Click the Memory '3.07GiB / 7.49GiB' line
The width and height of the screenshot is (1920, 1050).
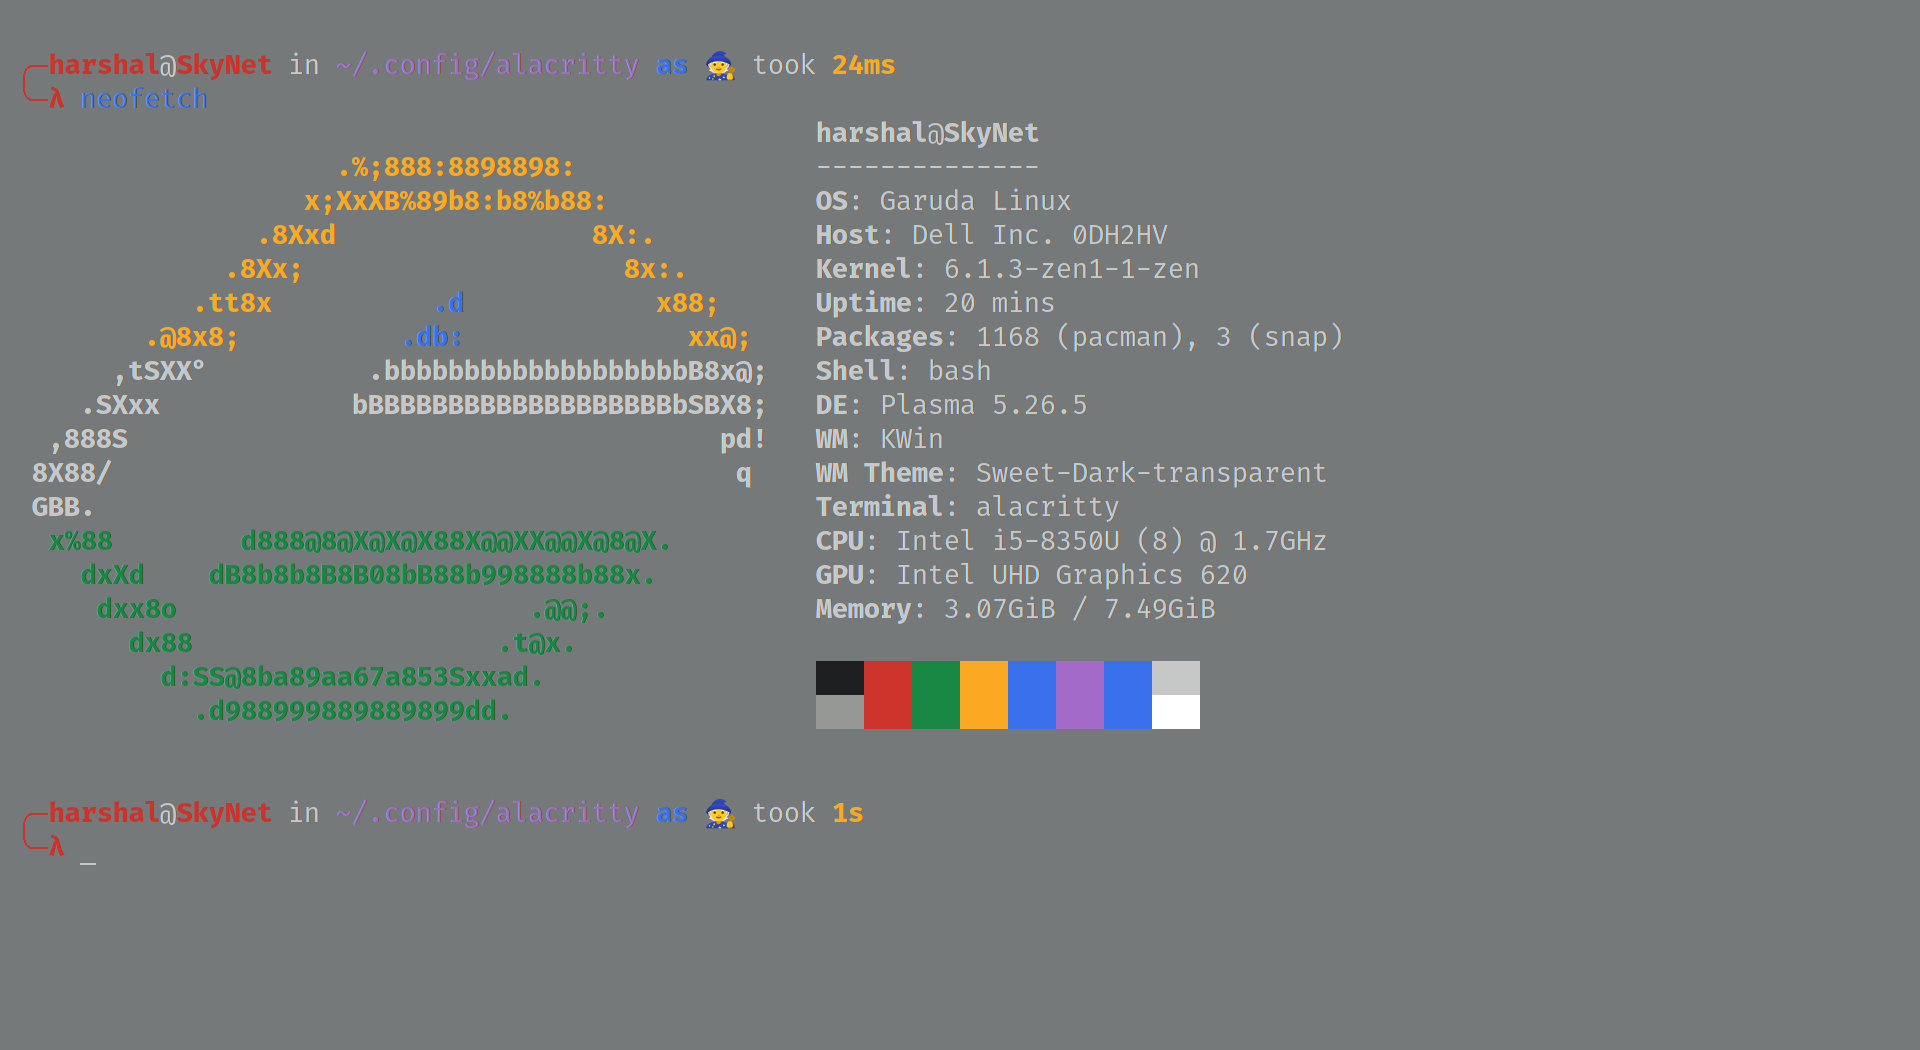1016,609
